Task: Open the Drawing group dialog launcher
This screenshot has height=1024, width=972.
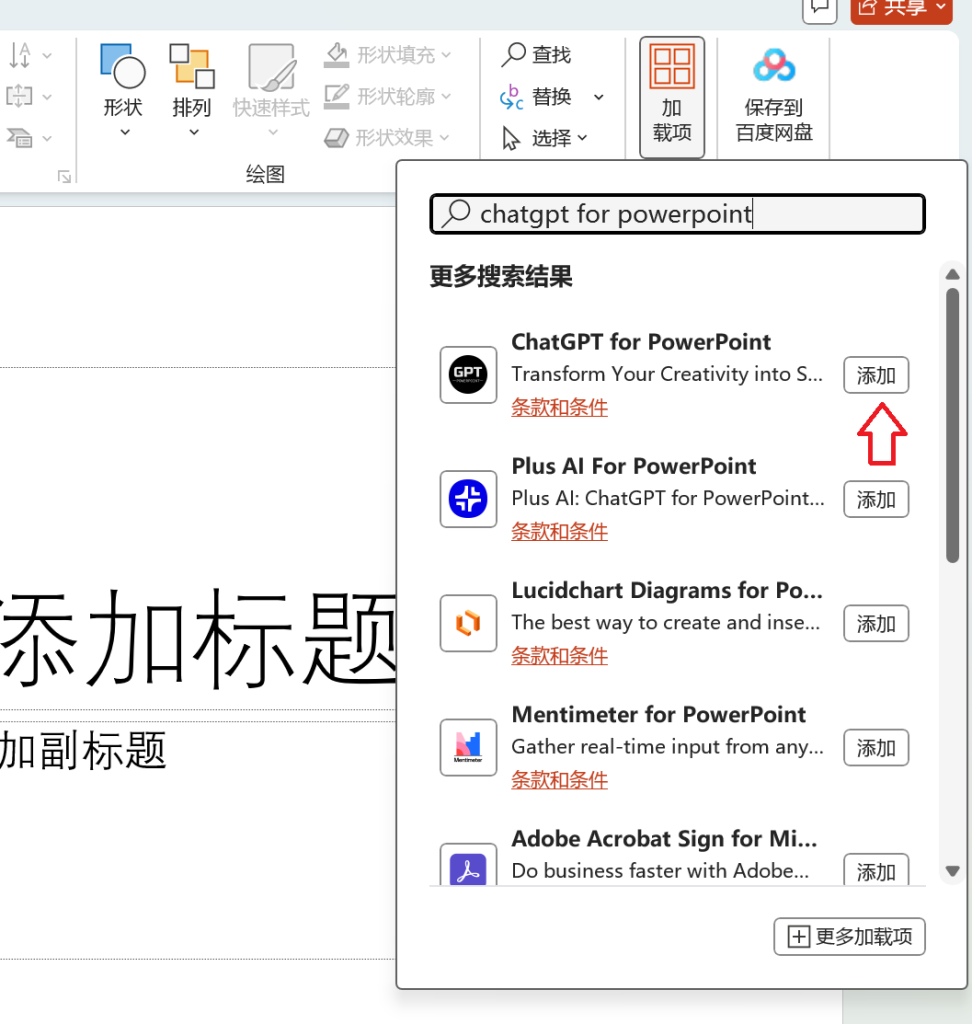Action: pos(64,176)
